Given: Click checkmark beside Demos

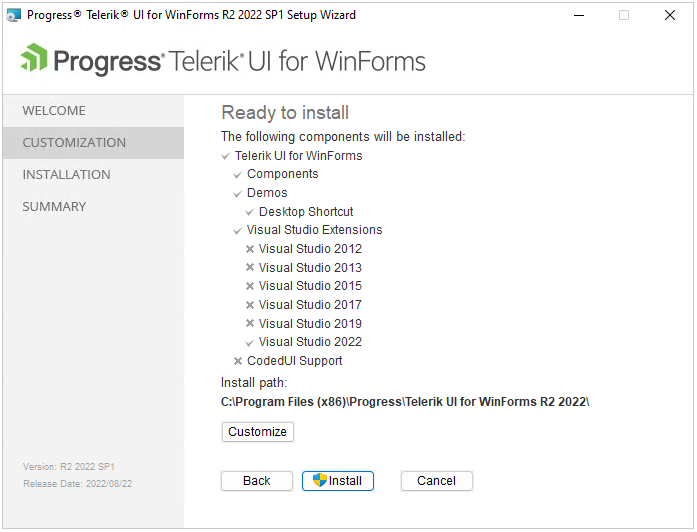Looking at the screenshot, I should point(238,194).
